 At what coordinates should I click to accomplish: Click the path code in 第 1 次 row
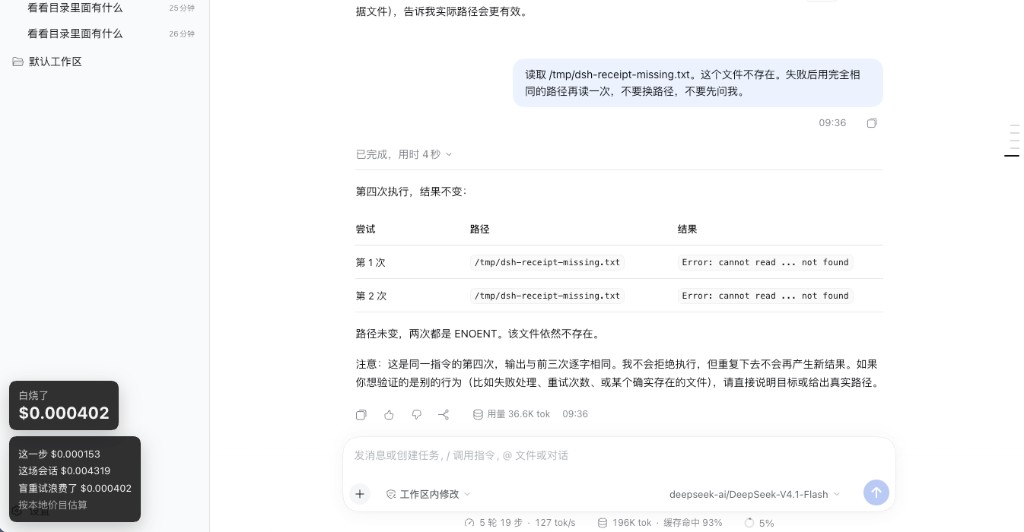coord(547,262)
